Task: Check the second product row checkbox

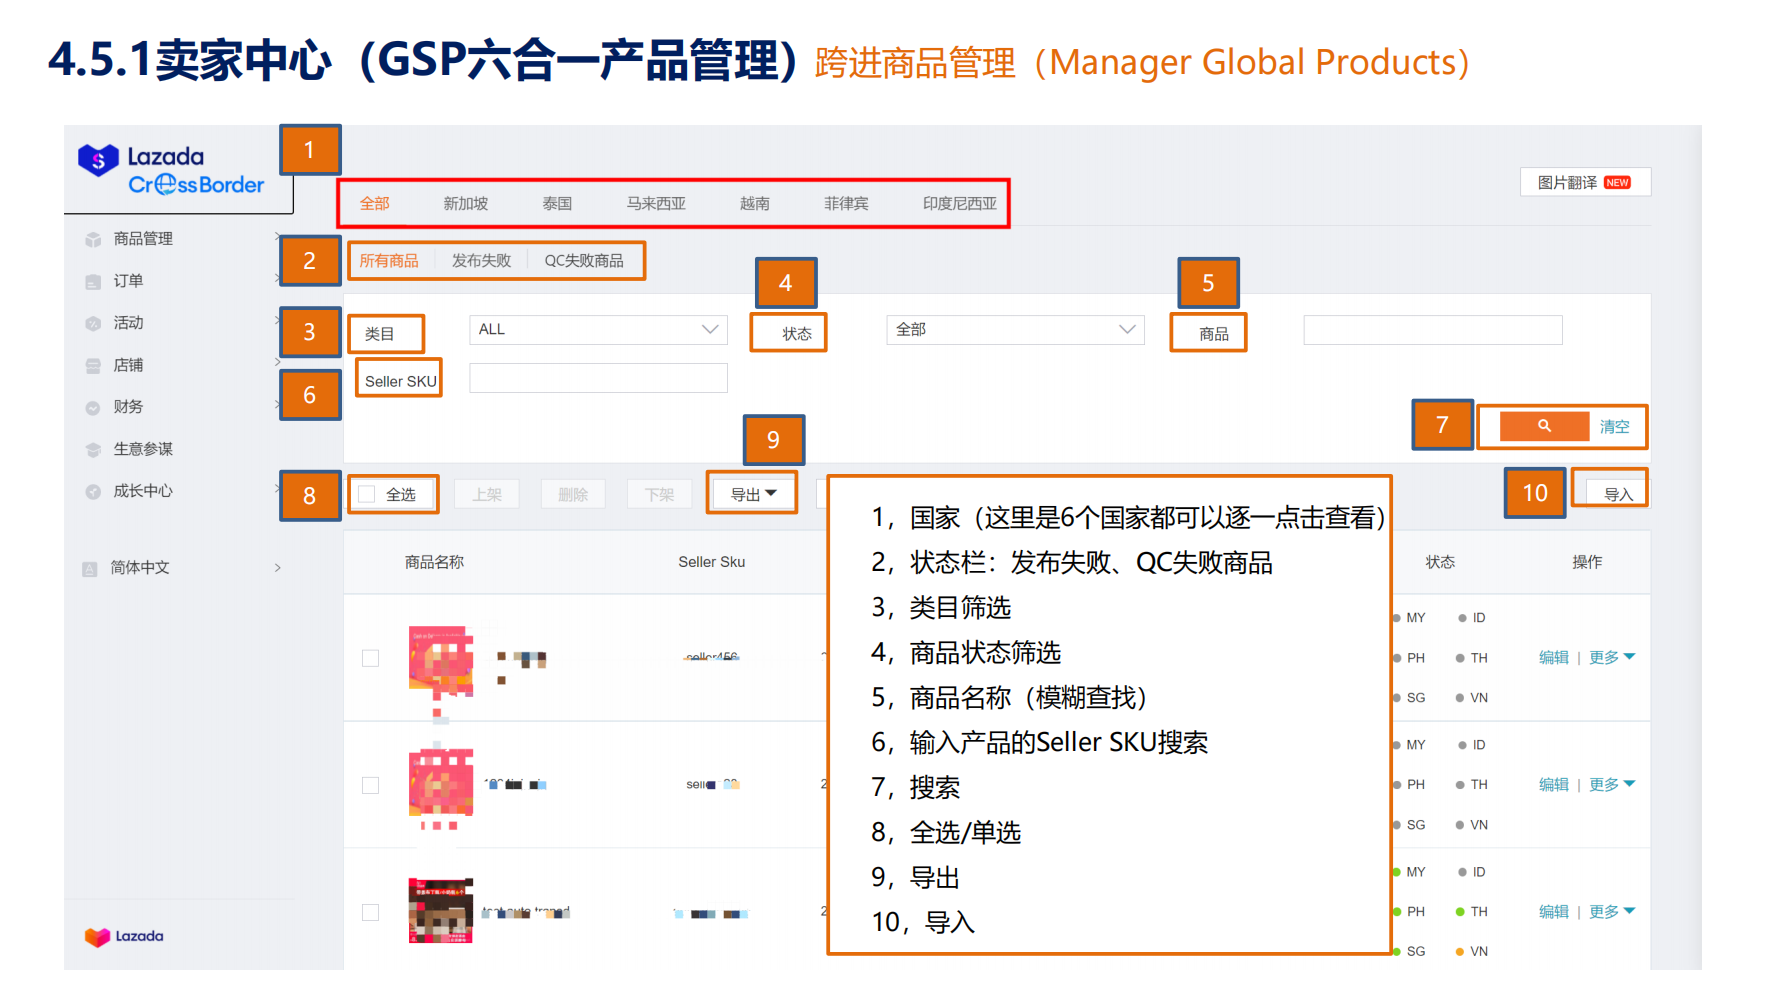Action: (x=371, y=785)
